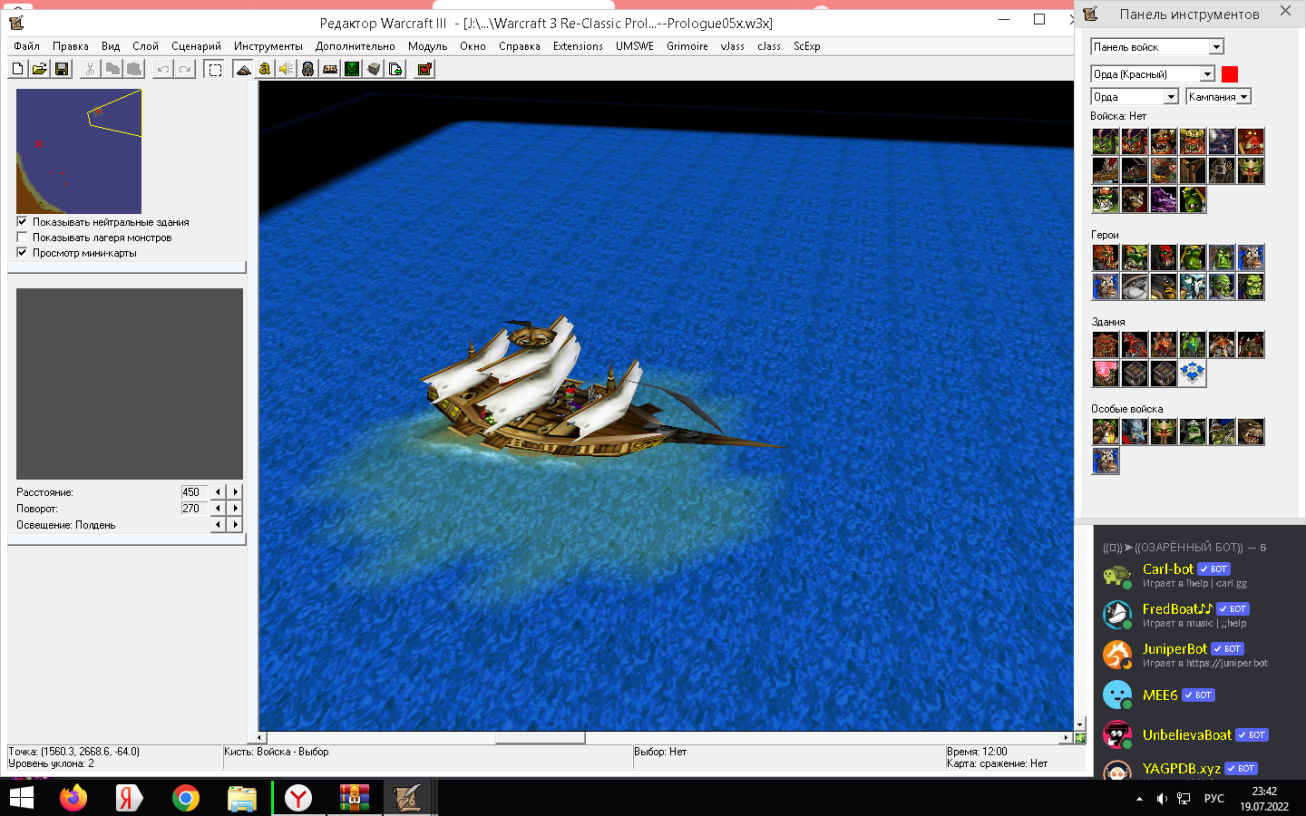Open the Сценарий menu
The height and width of the screenshot is (816, 1306).
196,46
